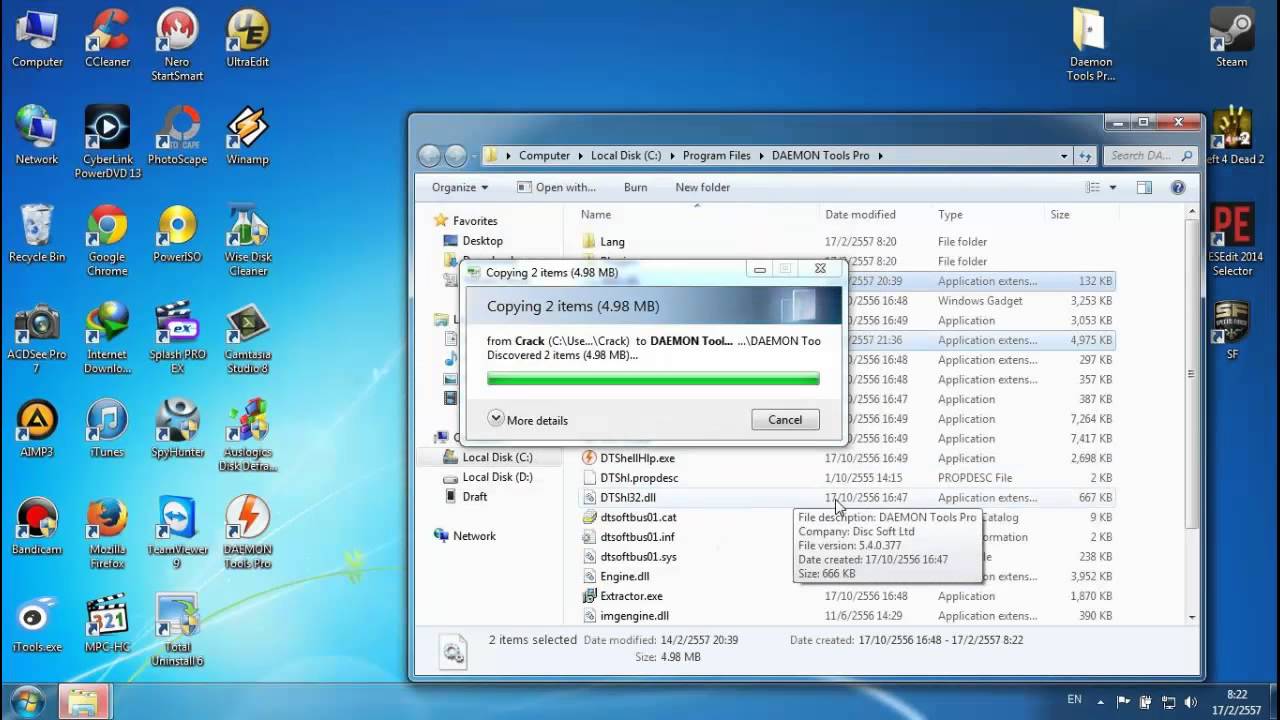1280x720 pixels.
Task: Open UltraEdit desktop shortcut
Action: click(247, 38)
